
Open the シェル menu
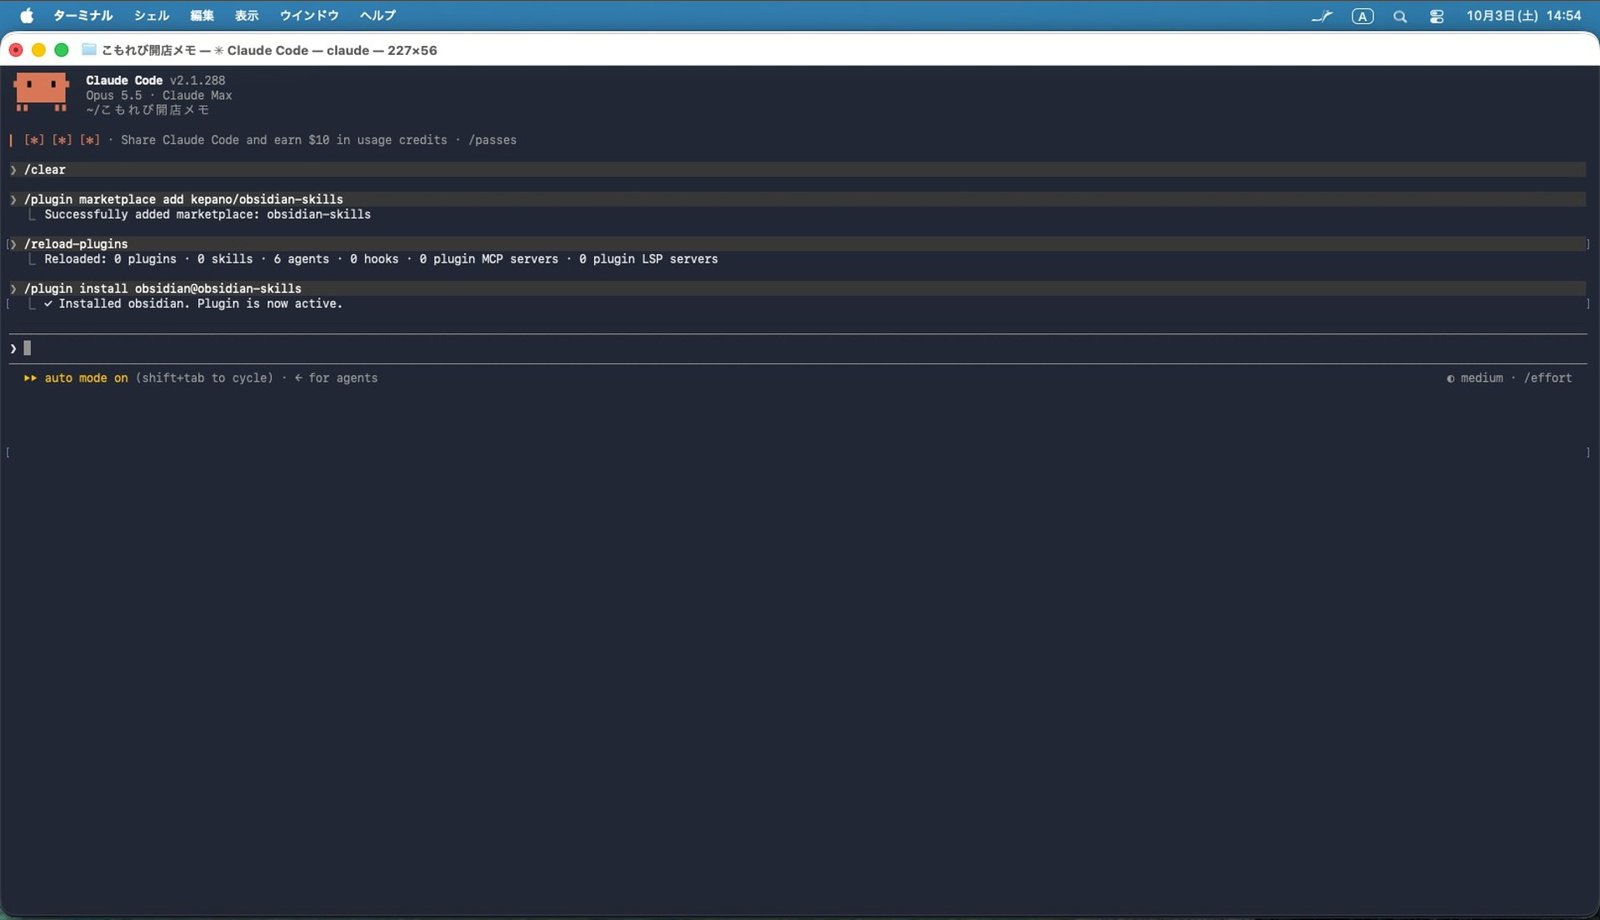152,16
